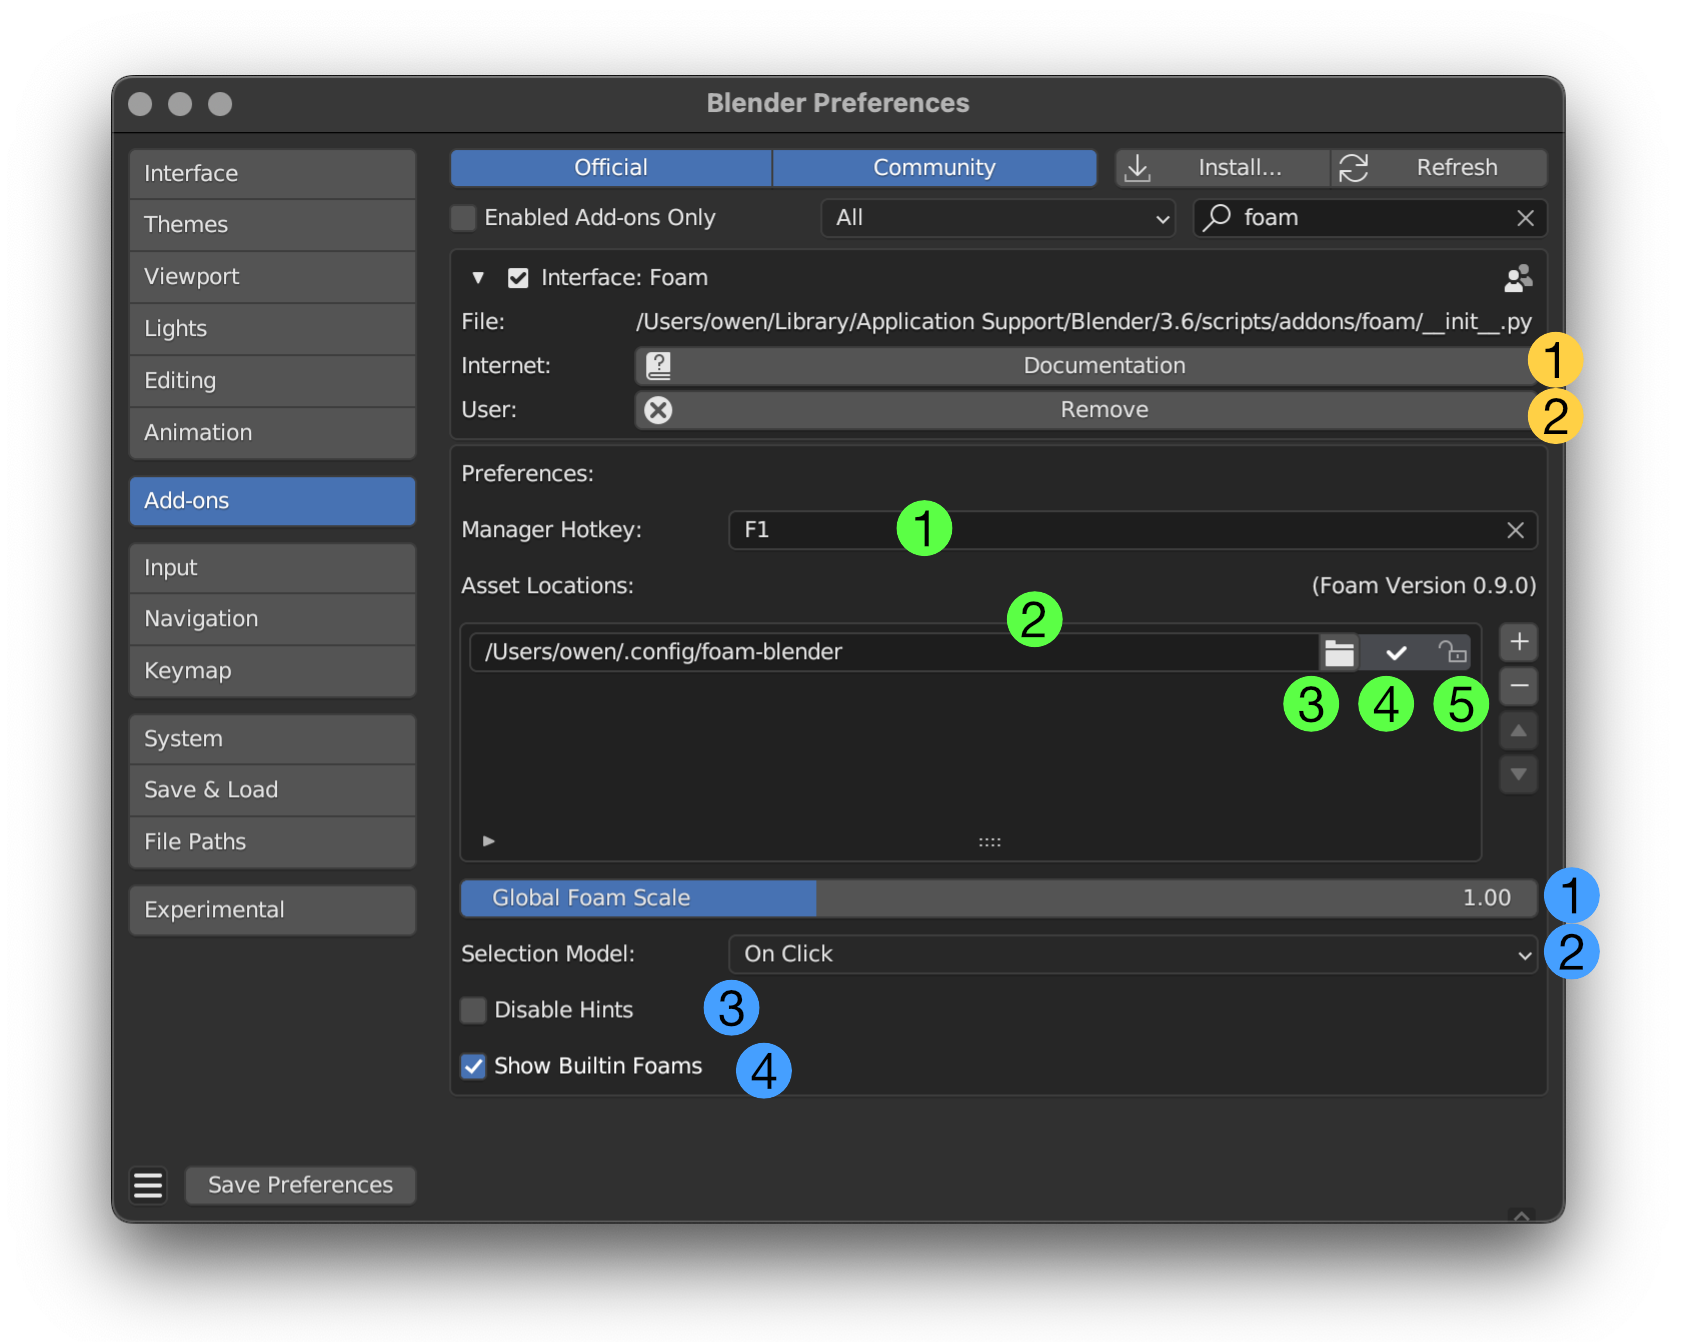Open Input preferences
The image size is (1694, 1342).
272,568
